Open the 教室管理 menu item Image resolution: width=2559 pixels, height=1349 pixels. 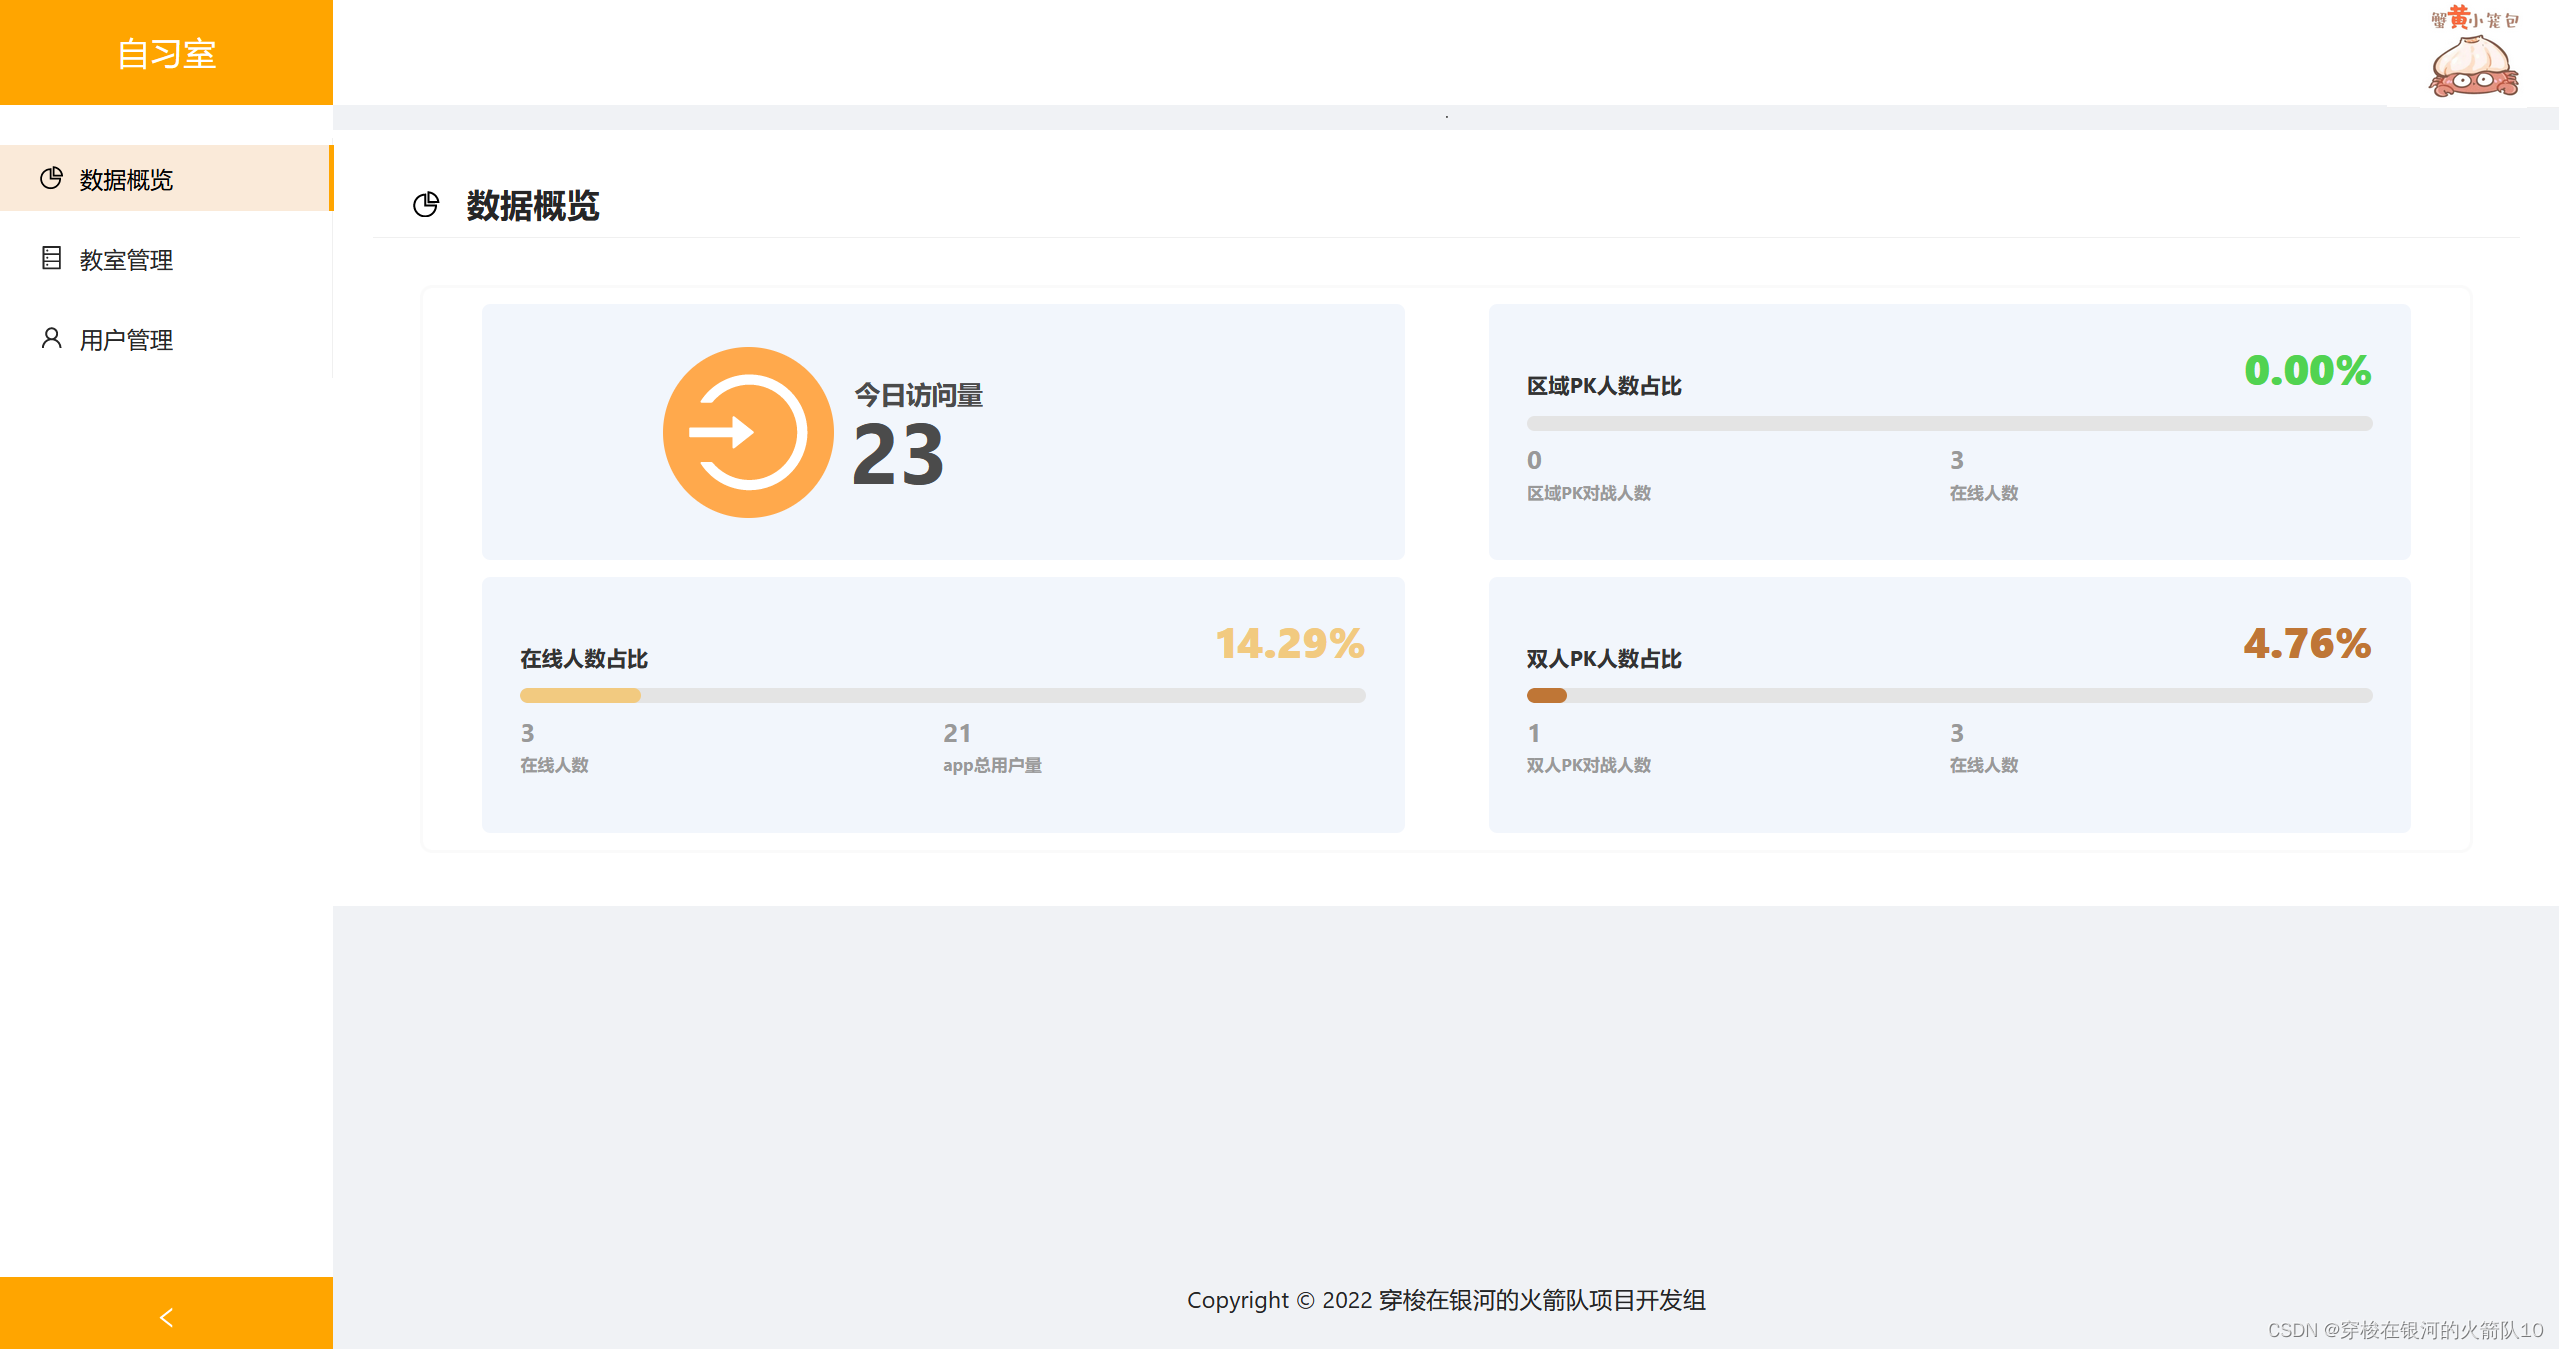(126, 260)
